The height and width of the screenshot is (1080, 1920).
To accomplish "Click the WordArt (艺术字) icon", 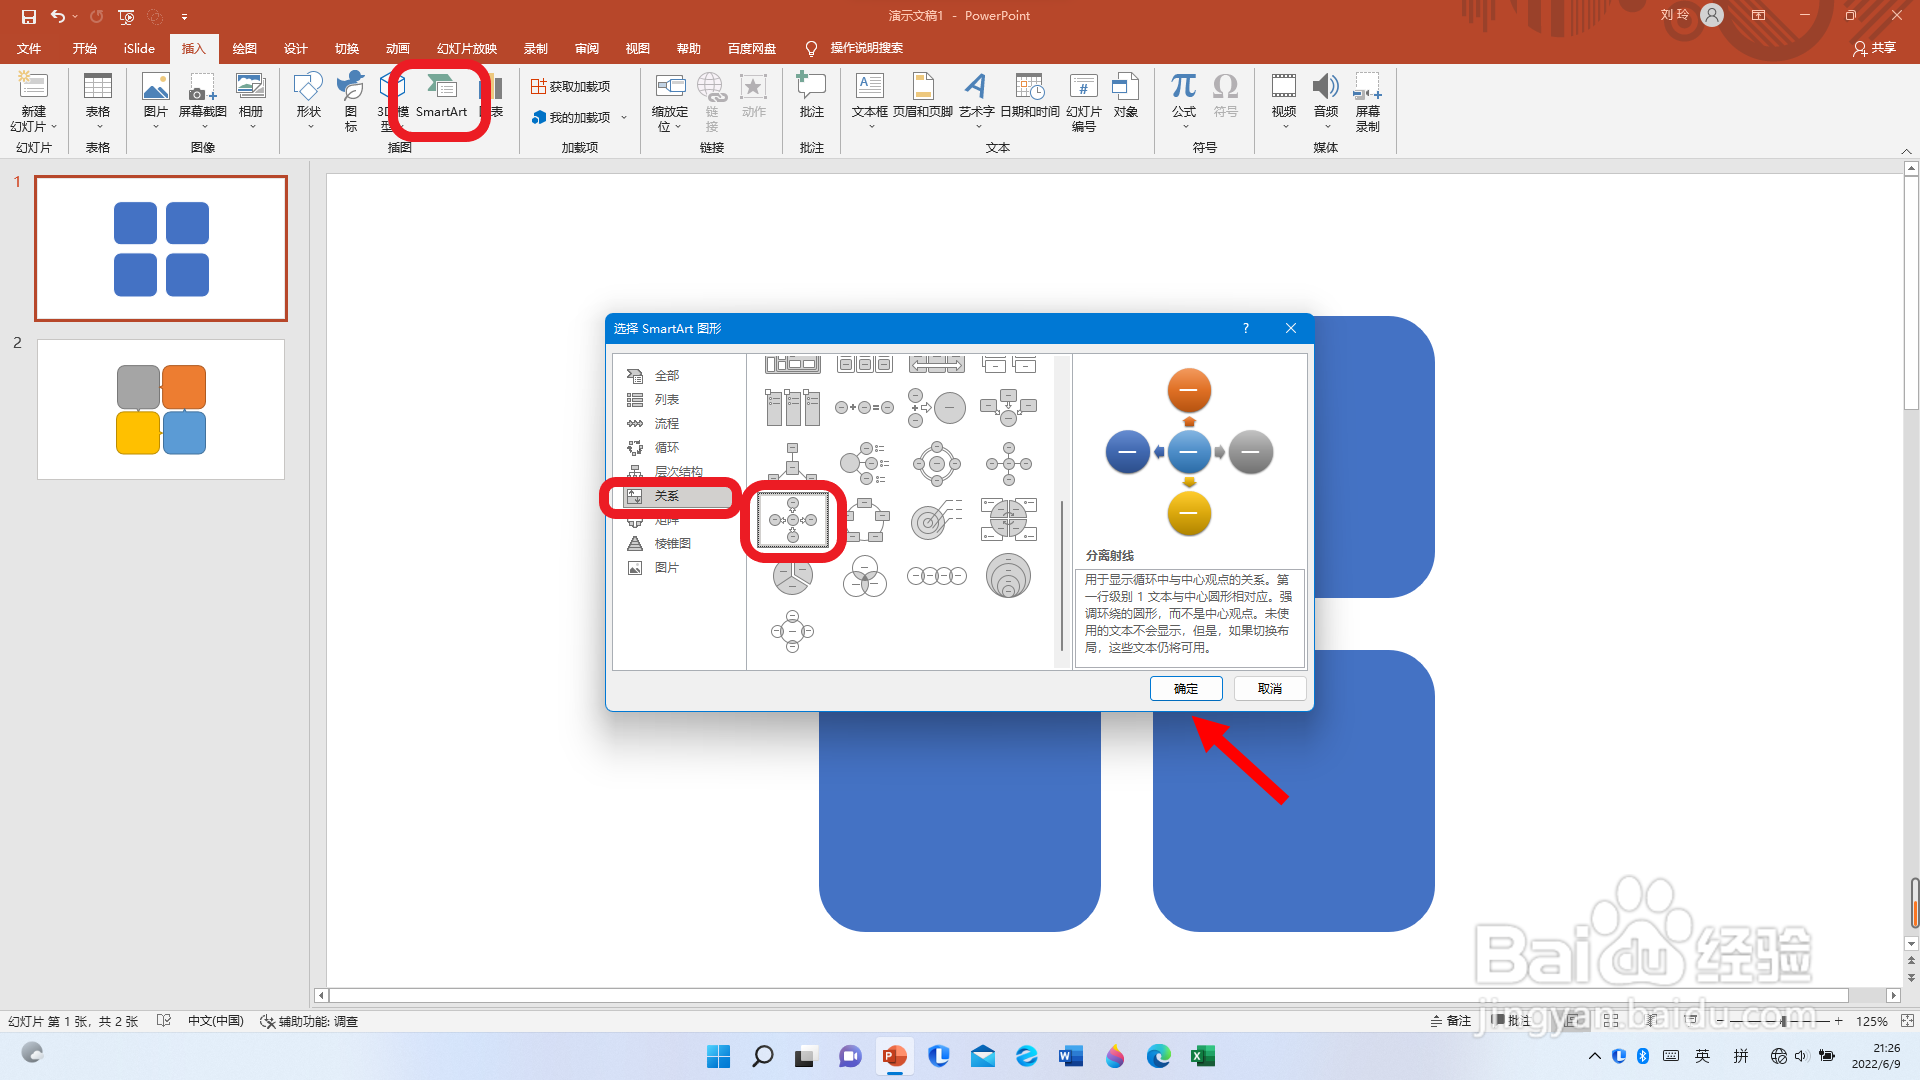I will [976, 97].
